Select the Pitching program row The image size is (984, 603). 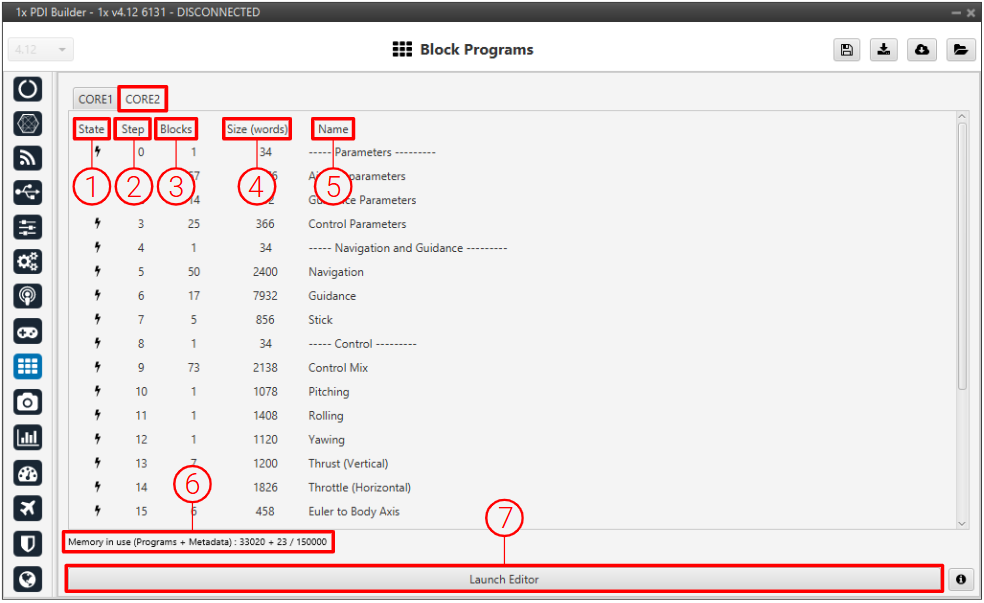pyautogui.click(x=329, y=392)
